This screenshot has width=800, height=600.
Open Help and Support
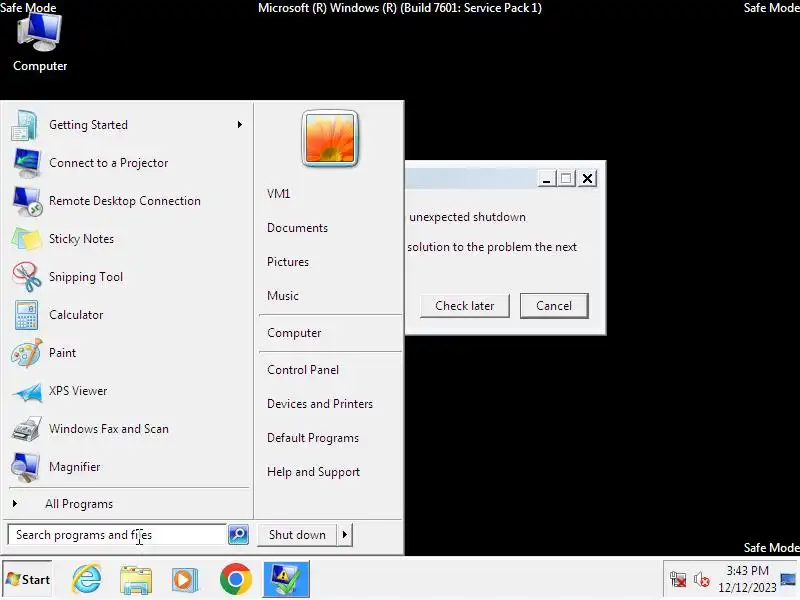click(313, 472)
